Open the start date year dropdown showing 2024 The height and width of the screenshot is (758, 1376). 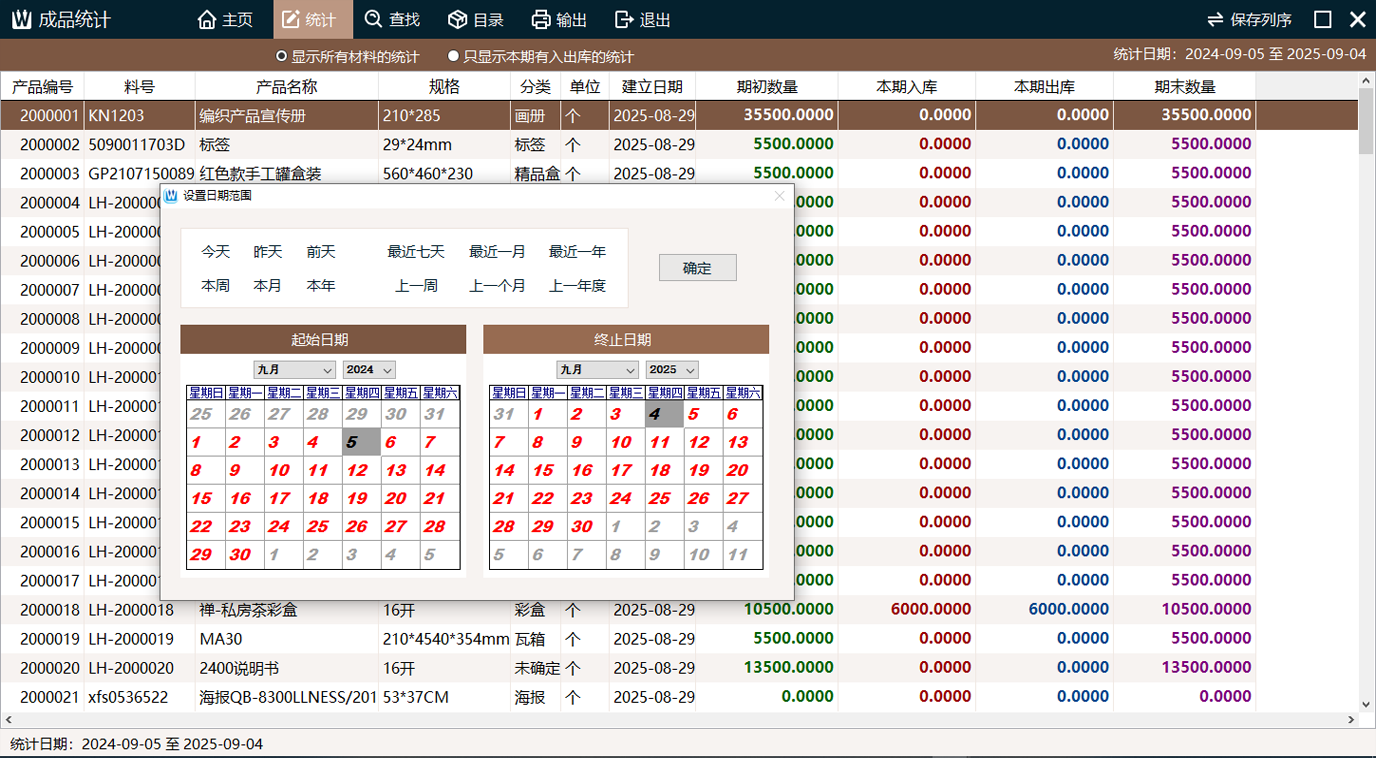(x=369, y=369)
